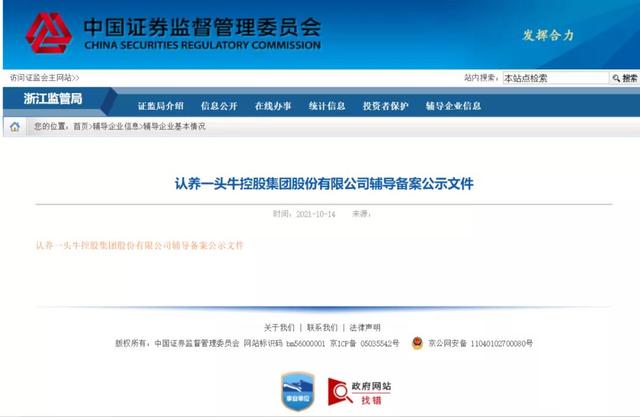Click 京ICP备 05035542号 record text
Image resolution: width=640 pixels, height=417 pixels.
point(364,344)
